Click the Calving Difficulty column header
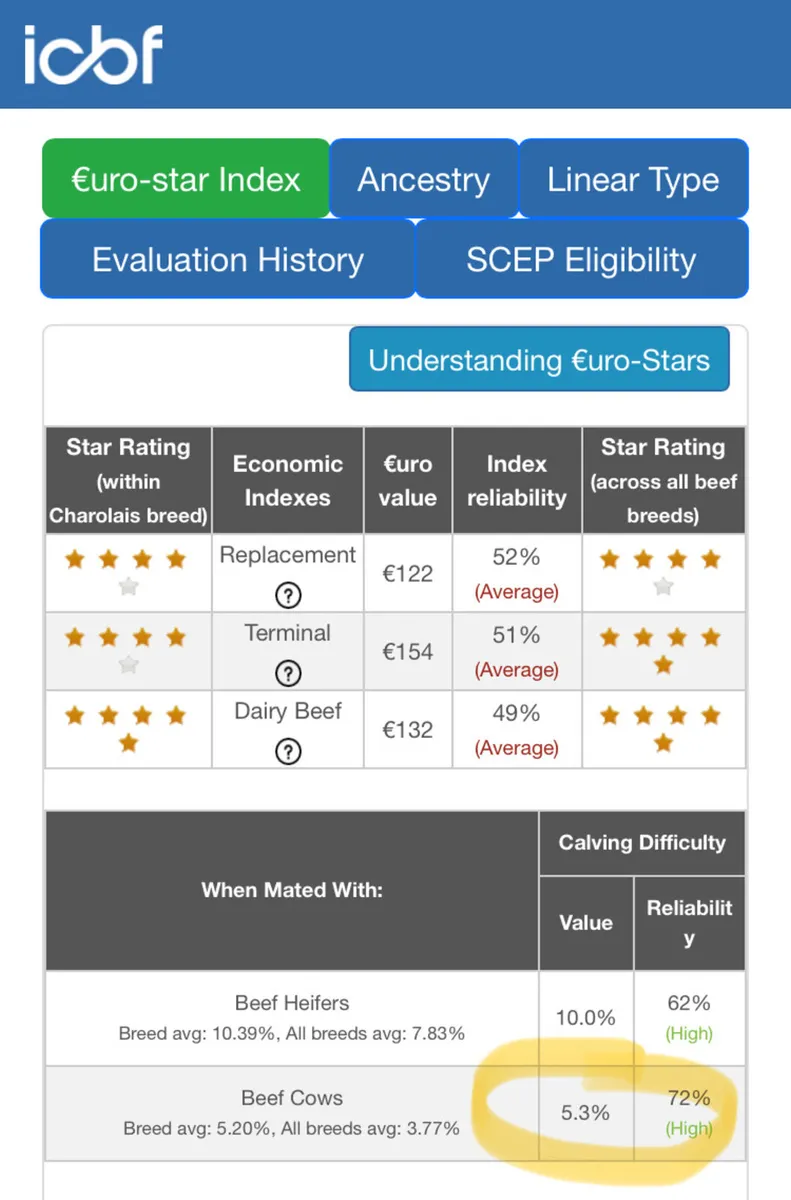 click(x=642, y=842)
